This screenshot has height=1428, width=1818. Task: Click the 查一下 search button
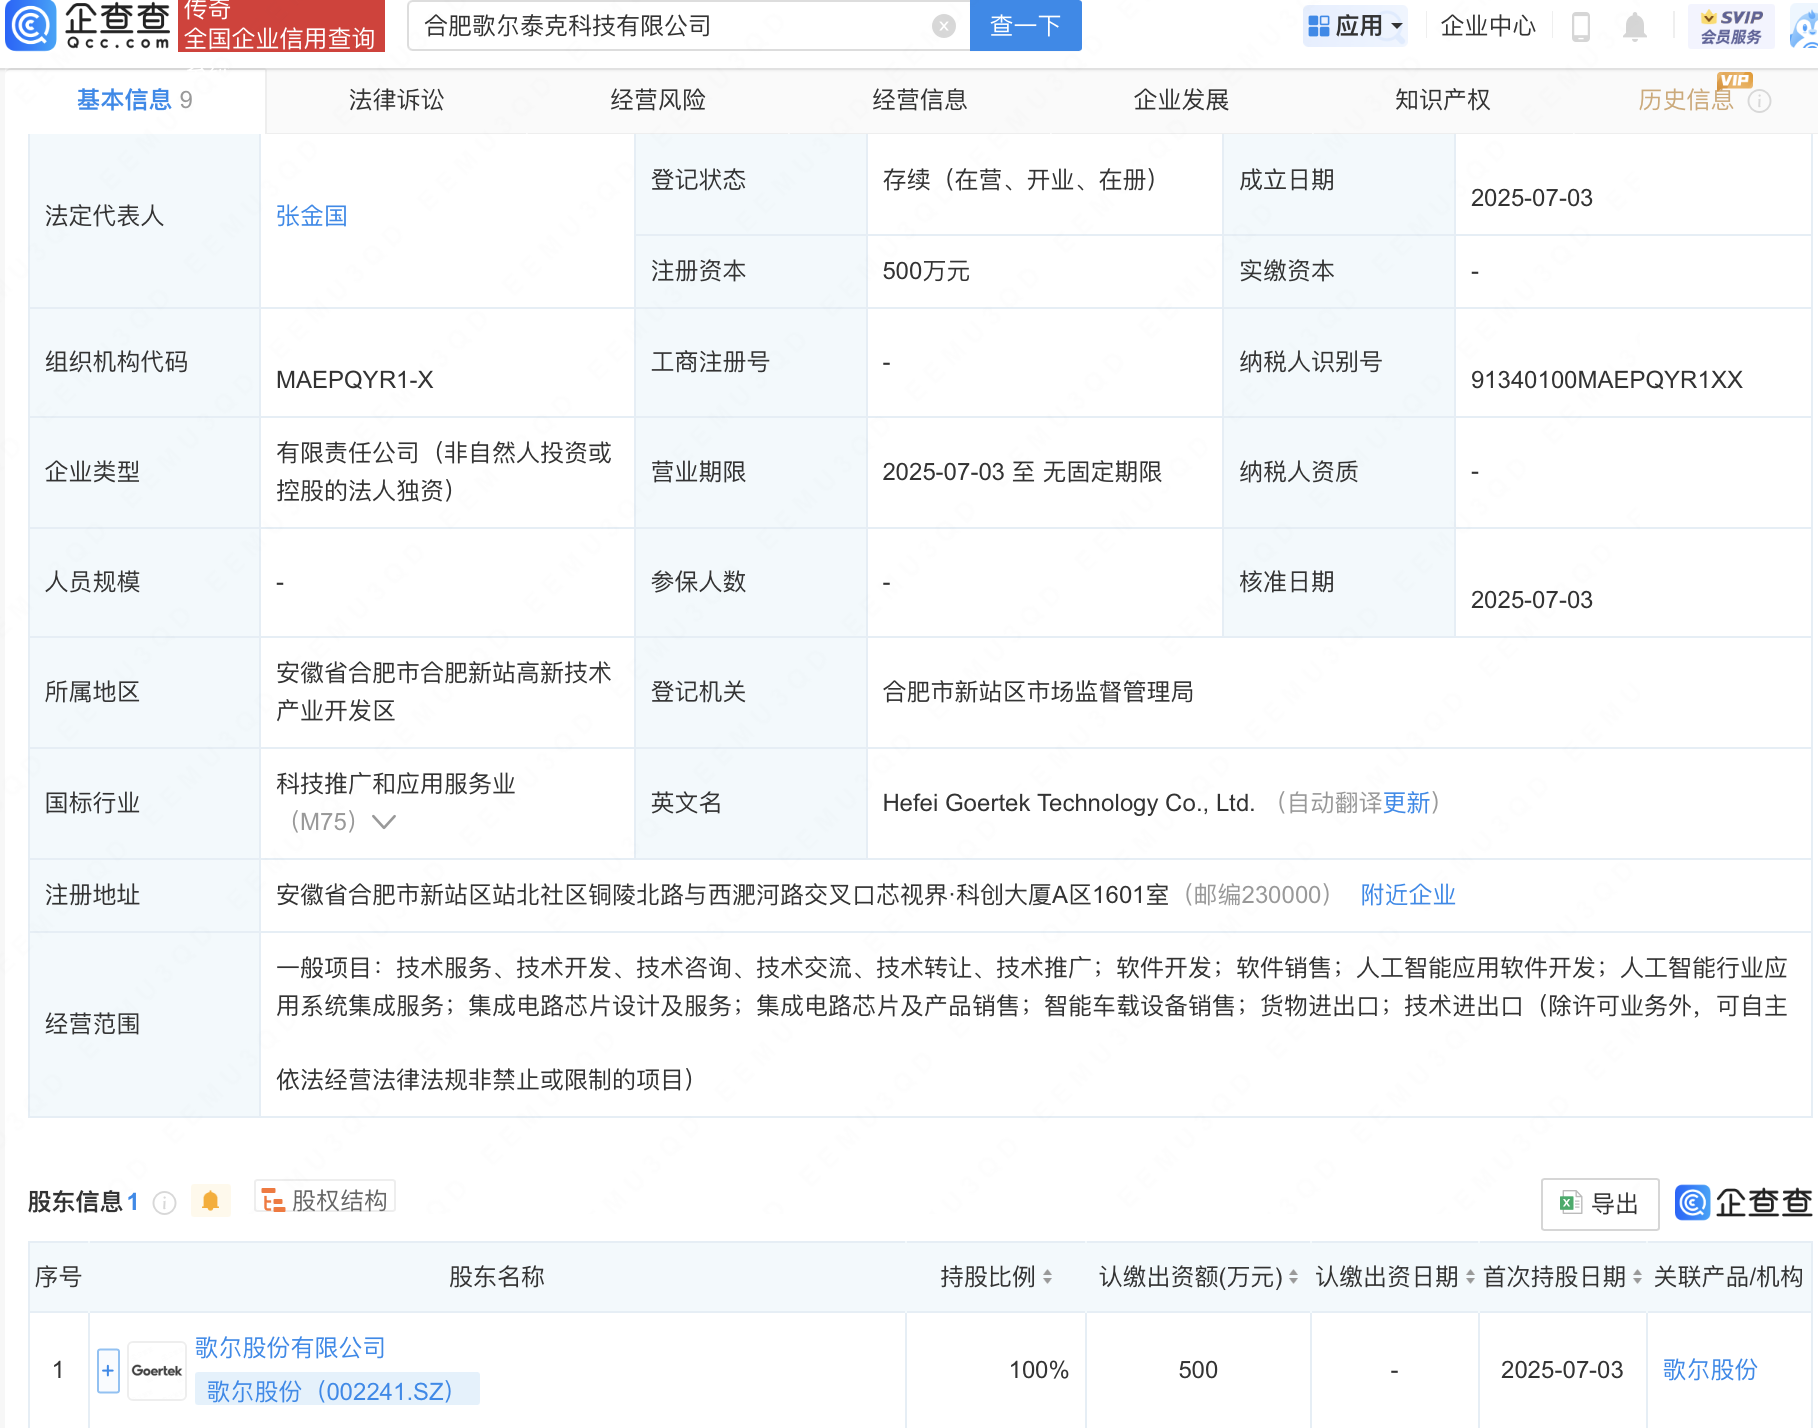coord(1026,26)
